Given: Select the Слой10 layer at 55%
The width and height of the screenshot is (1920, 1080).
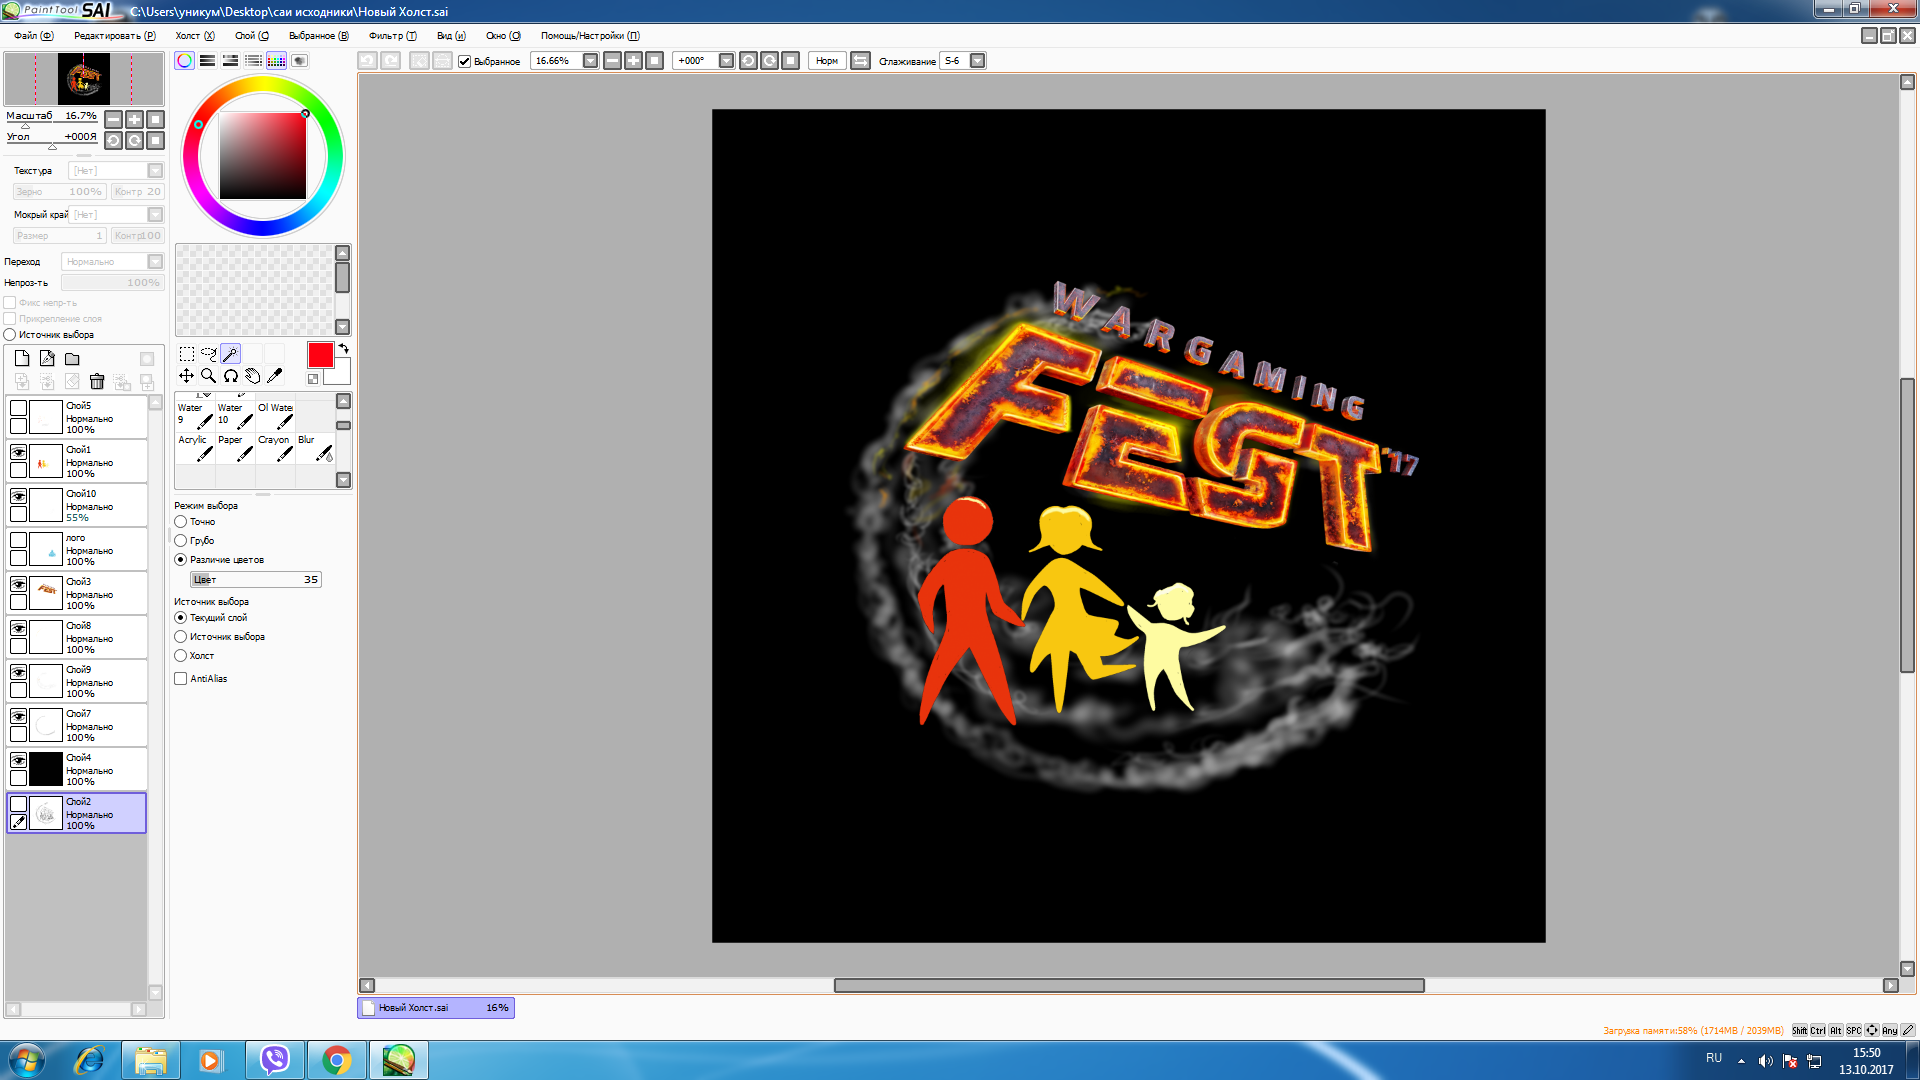Looking at the screenshot, I should (x=77, y=505).
